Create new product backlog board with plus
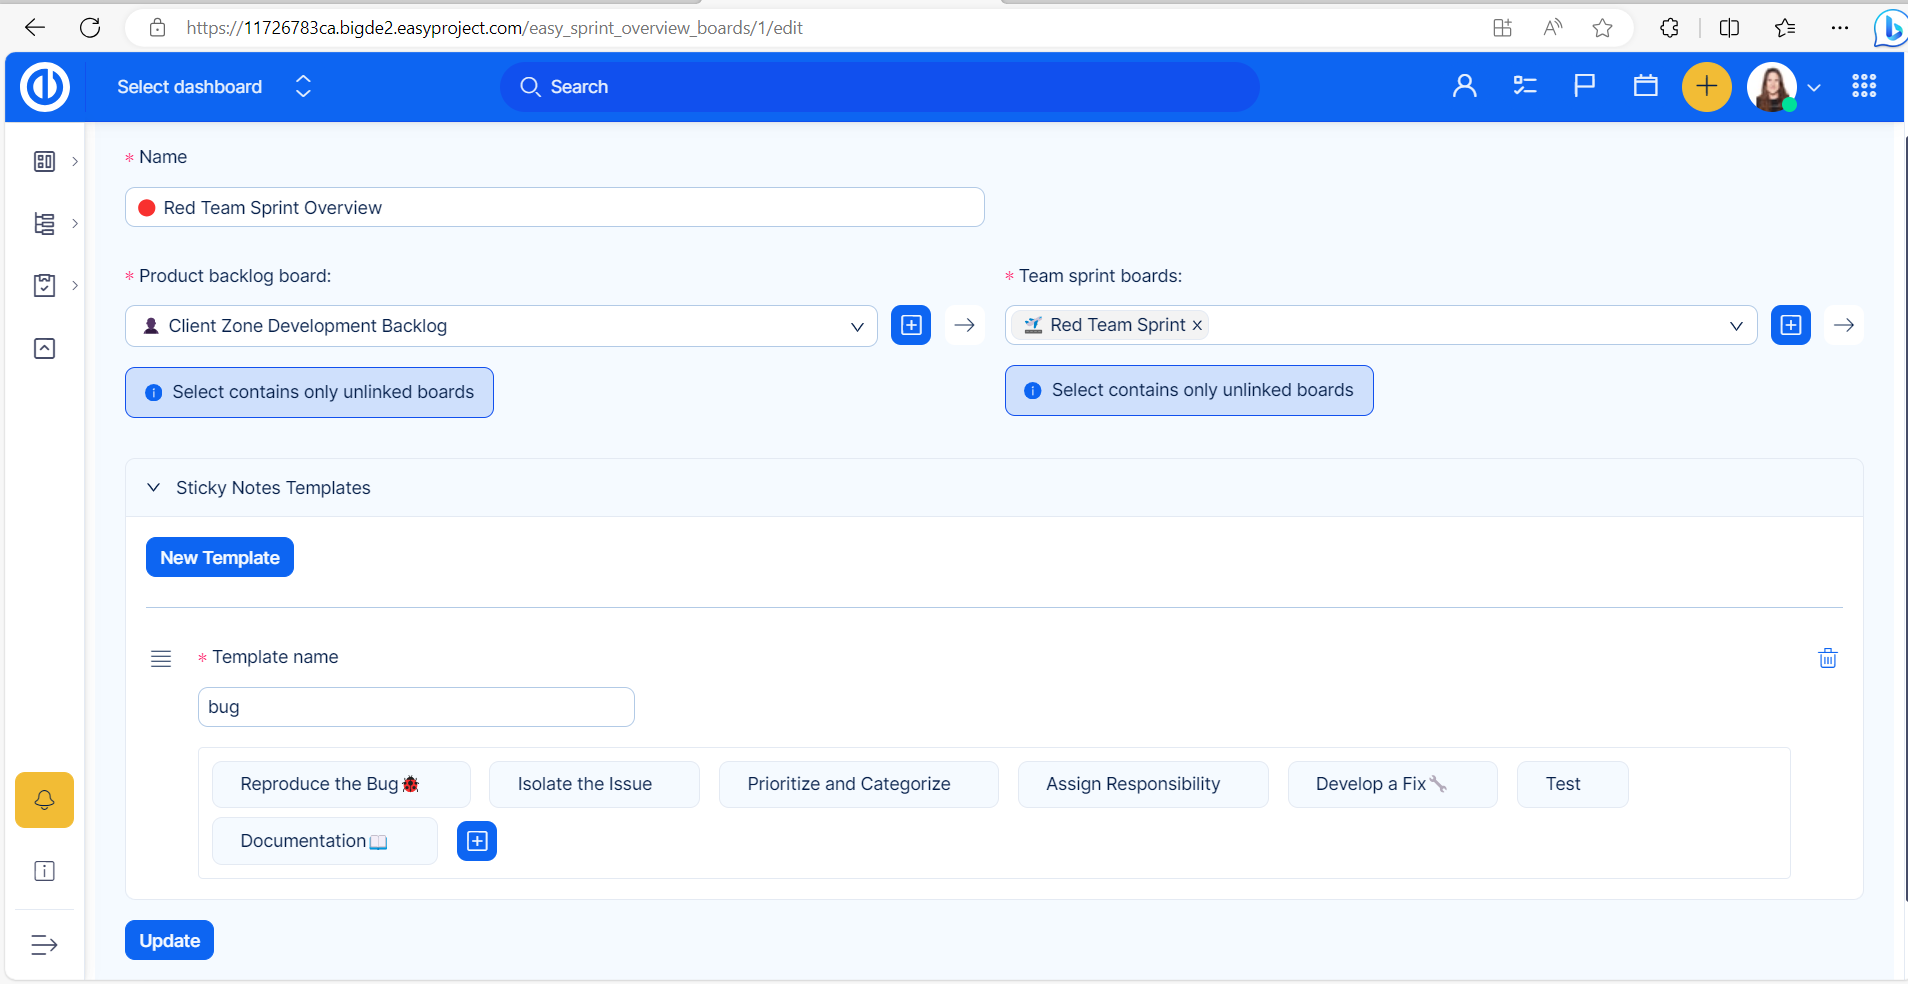The width and height of the screenshot is (1908, 984). coord(911,326)
